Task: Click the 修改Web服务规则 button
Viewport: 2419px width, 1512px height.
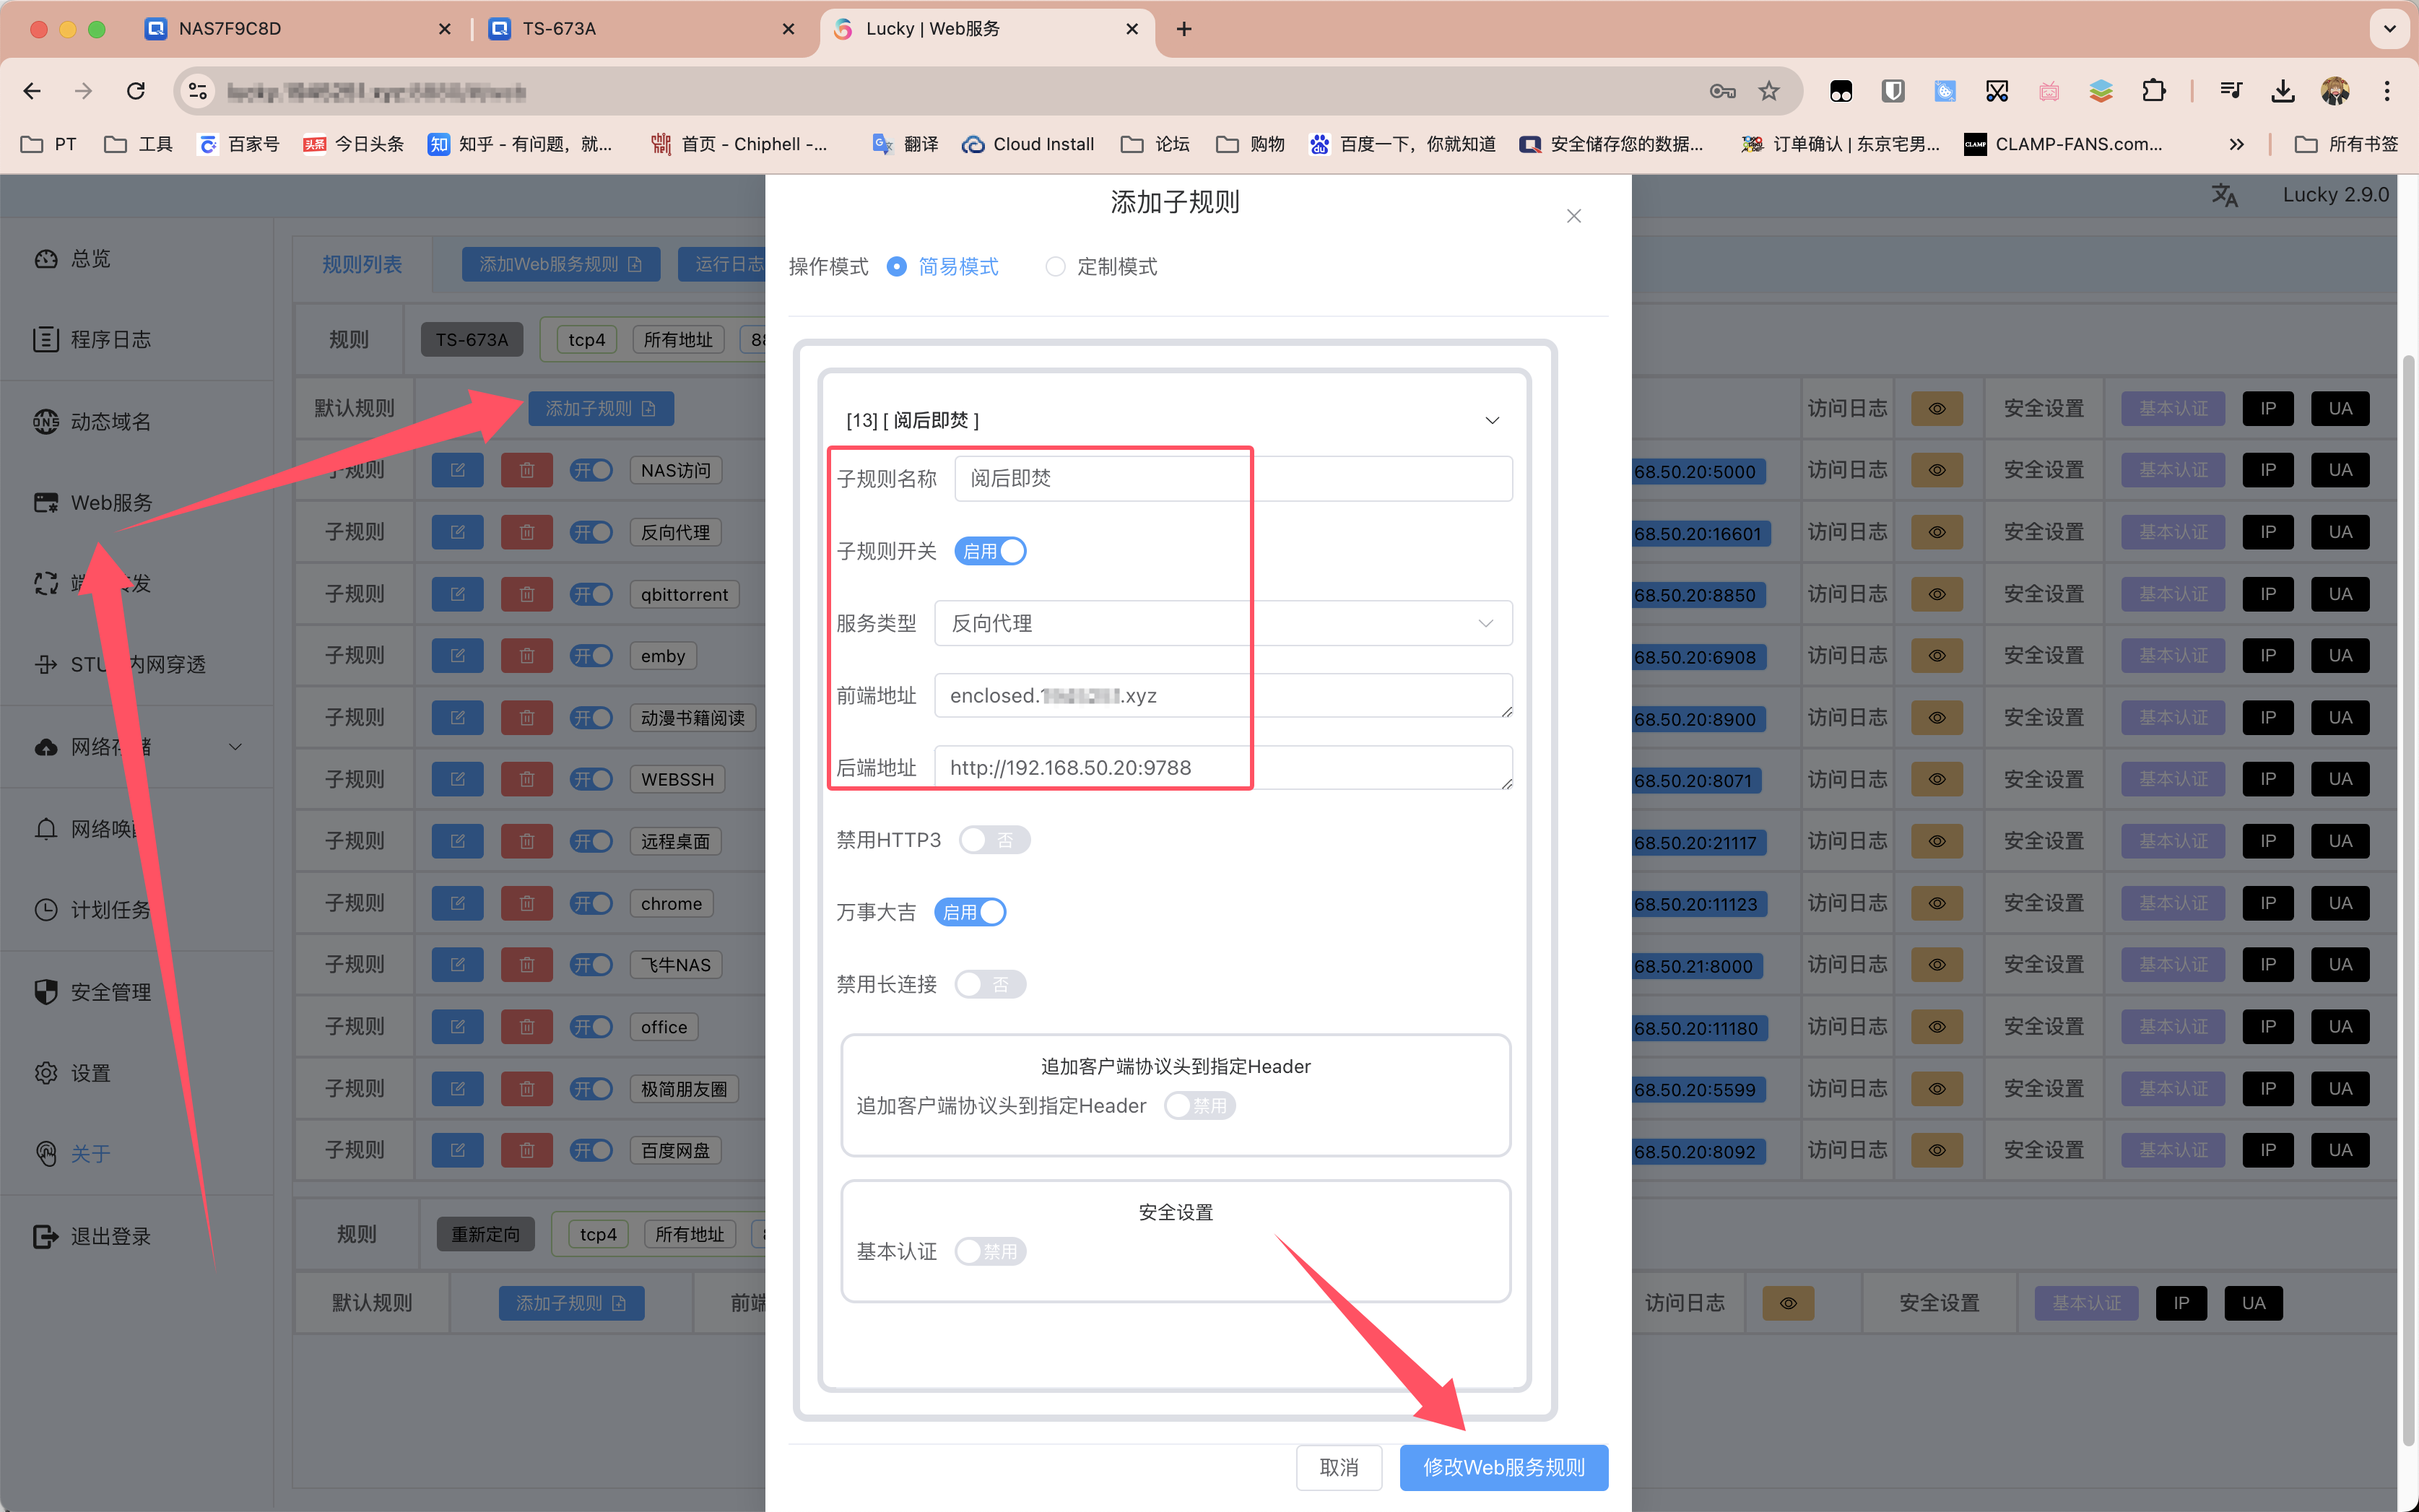Action: click(1504, 1467)
